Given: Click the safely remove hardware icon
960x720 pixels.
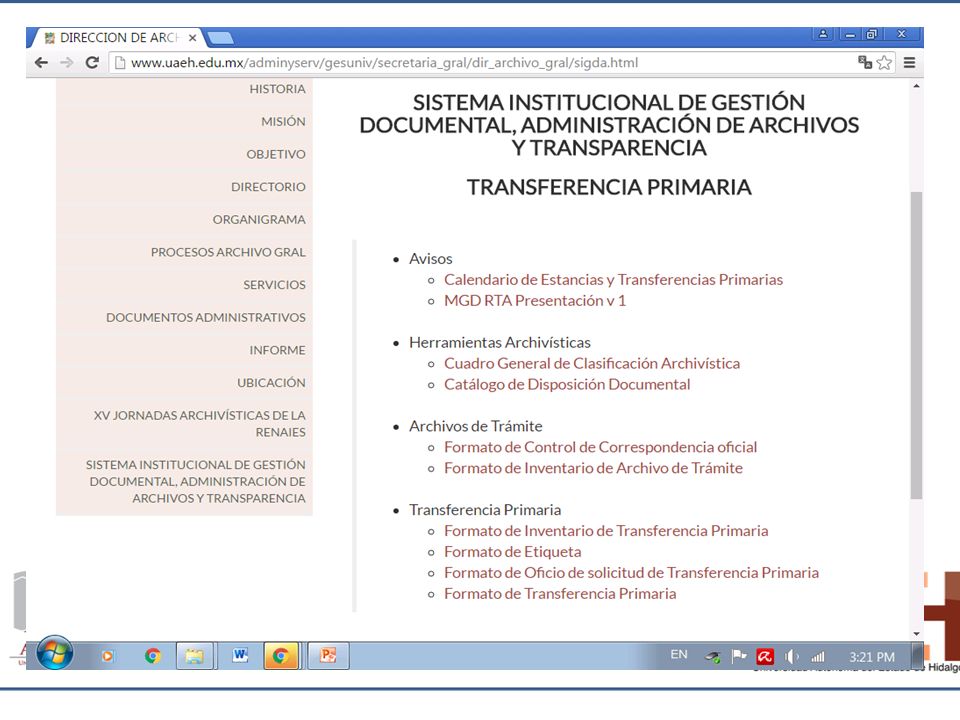Looking at the screenshot, I should pos(713,658).
